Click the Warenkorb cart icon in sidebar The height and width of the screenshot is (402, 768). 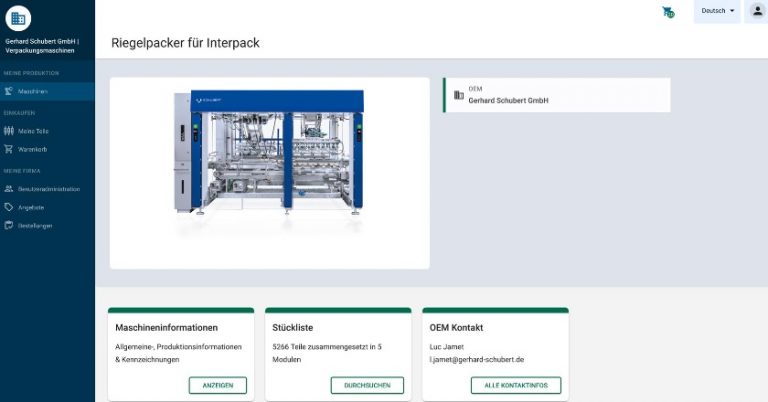9,149
